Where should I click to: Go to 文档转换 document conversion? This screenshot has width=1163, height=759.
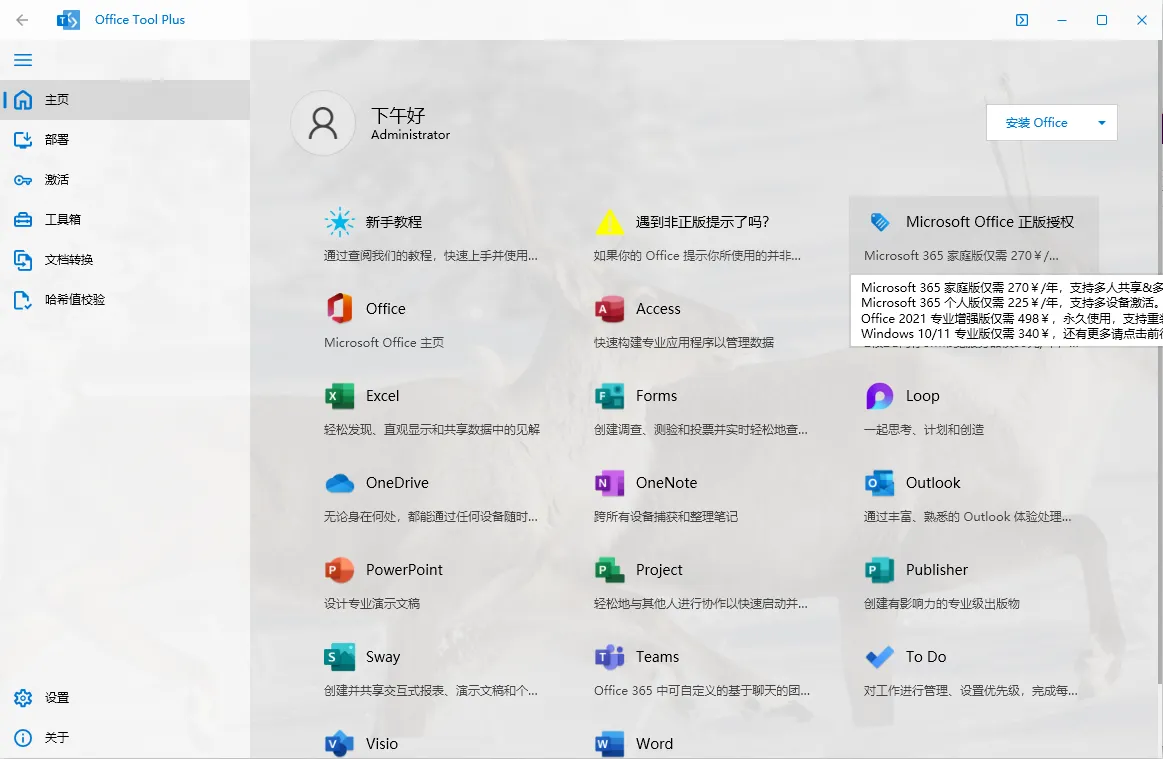[x=68, y=260]
